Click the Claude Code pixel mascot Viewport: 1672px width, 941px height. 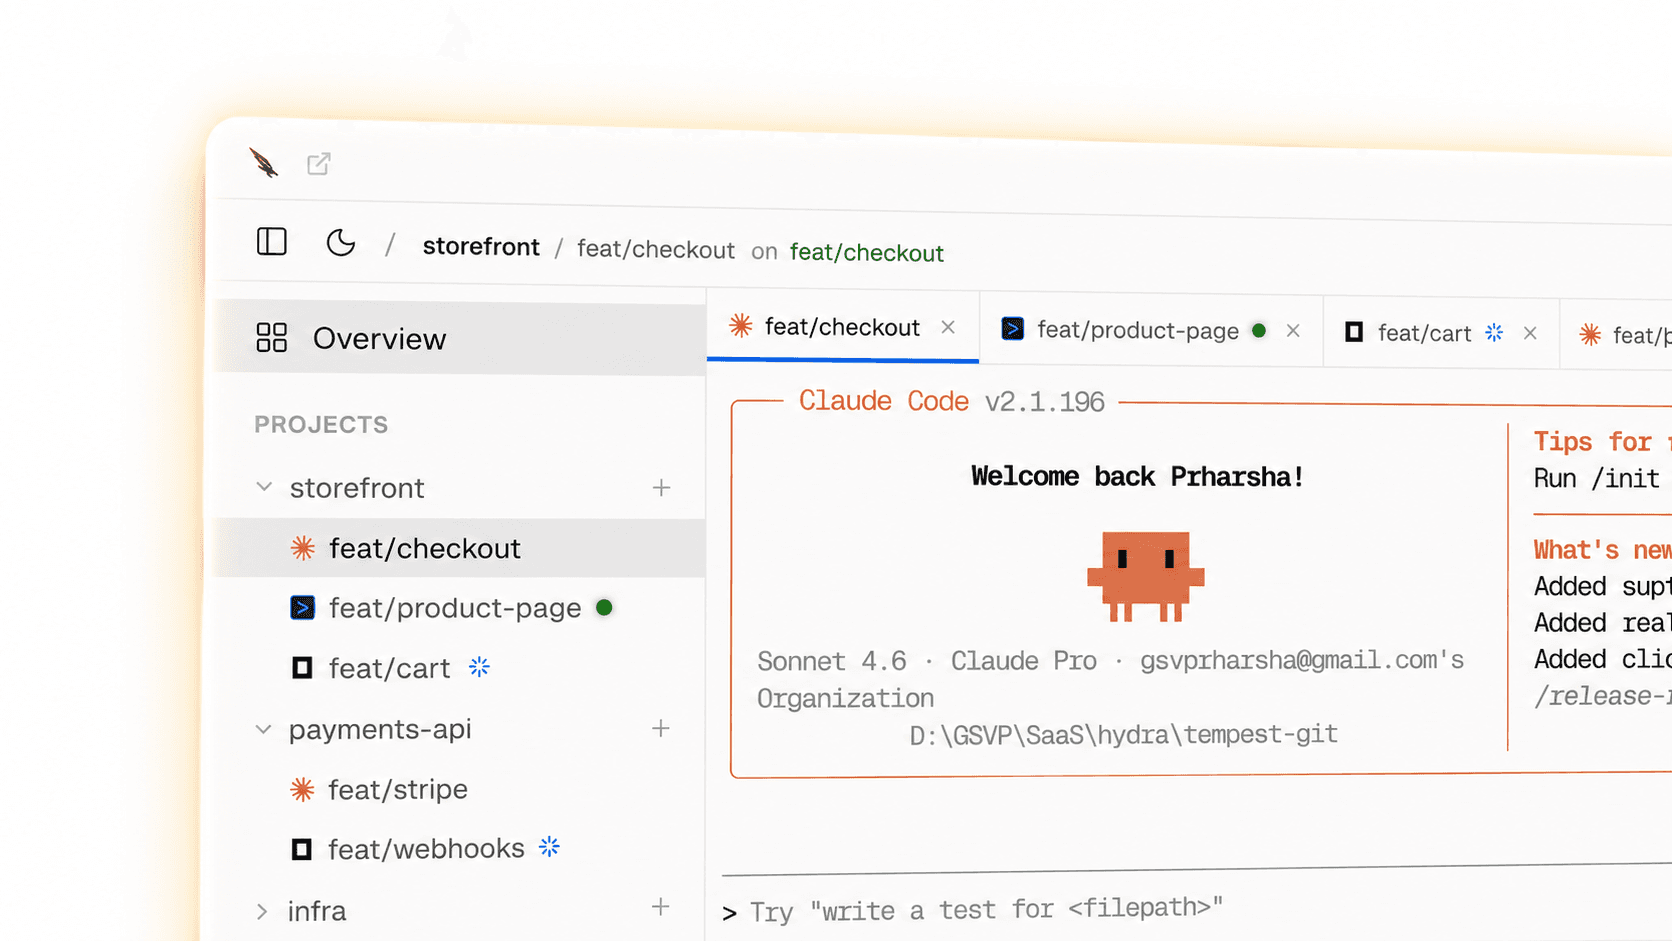coord(1146,576)
